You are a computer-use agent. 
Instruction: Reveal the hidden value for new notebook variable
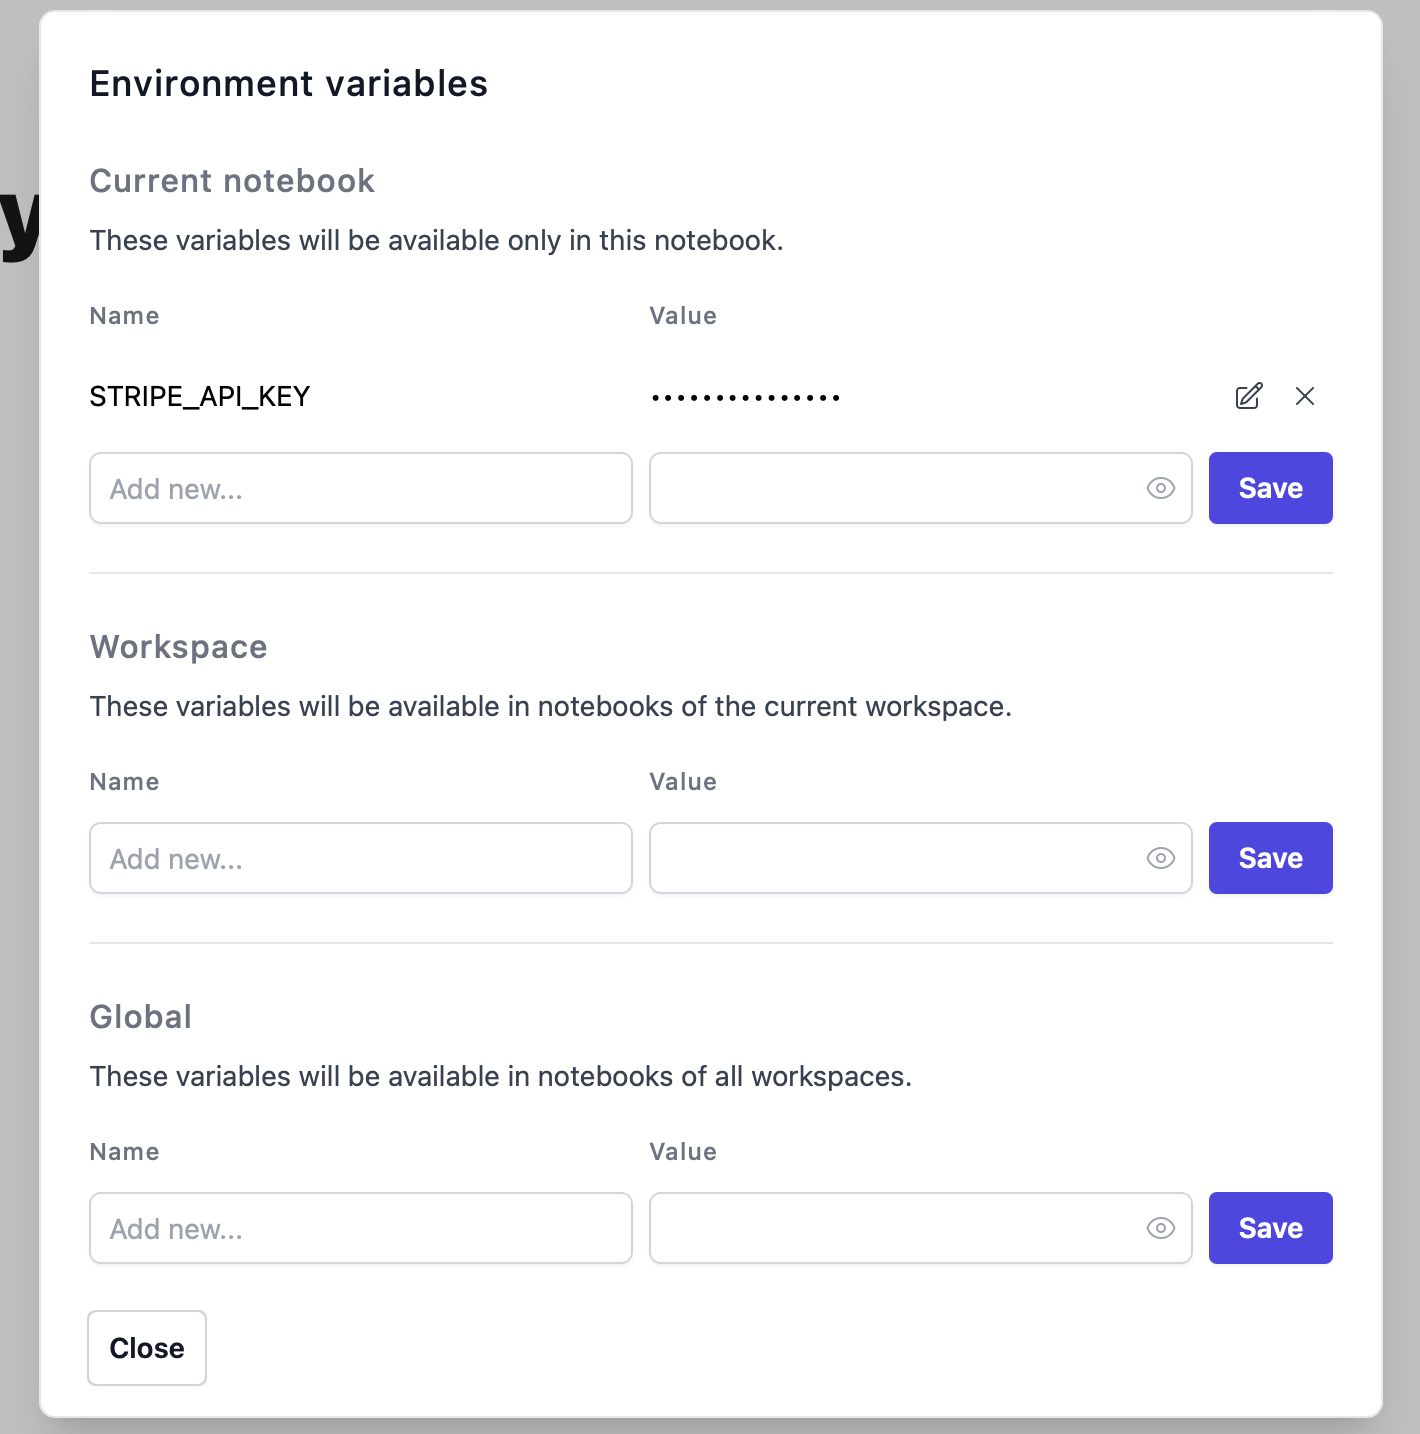1160,488
